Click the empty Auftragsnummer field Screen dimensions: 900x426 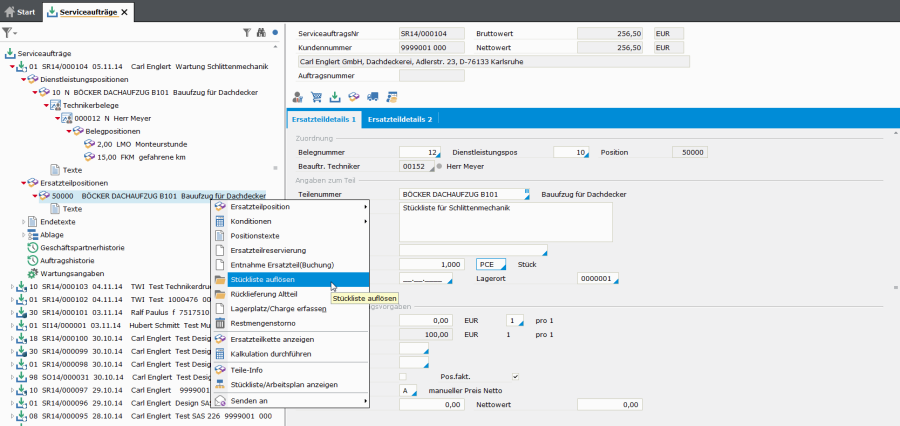(x=432, y=75)
